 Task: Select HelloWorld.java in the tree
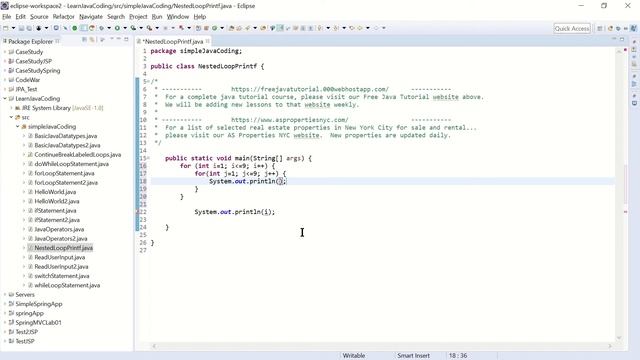(x=55, y=192)
